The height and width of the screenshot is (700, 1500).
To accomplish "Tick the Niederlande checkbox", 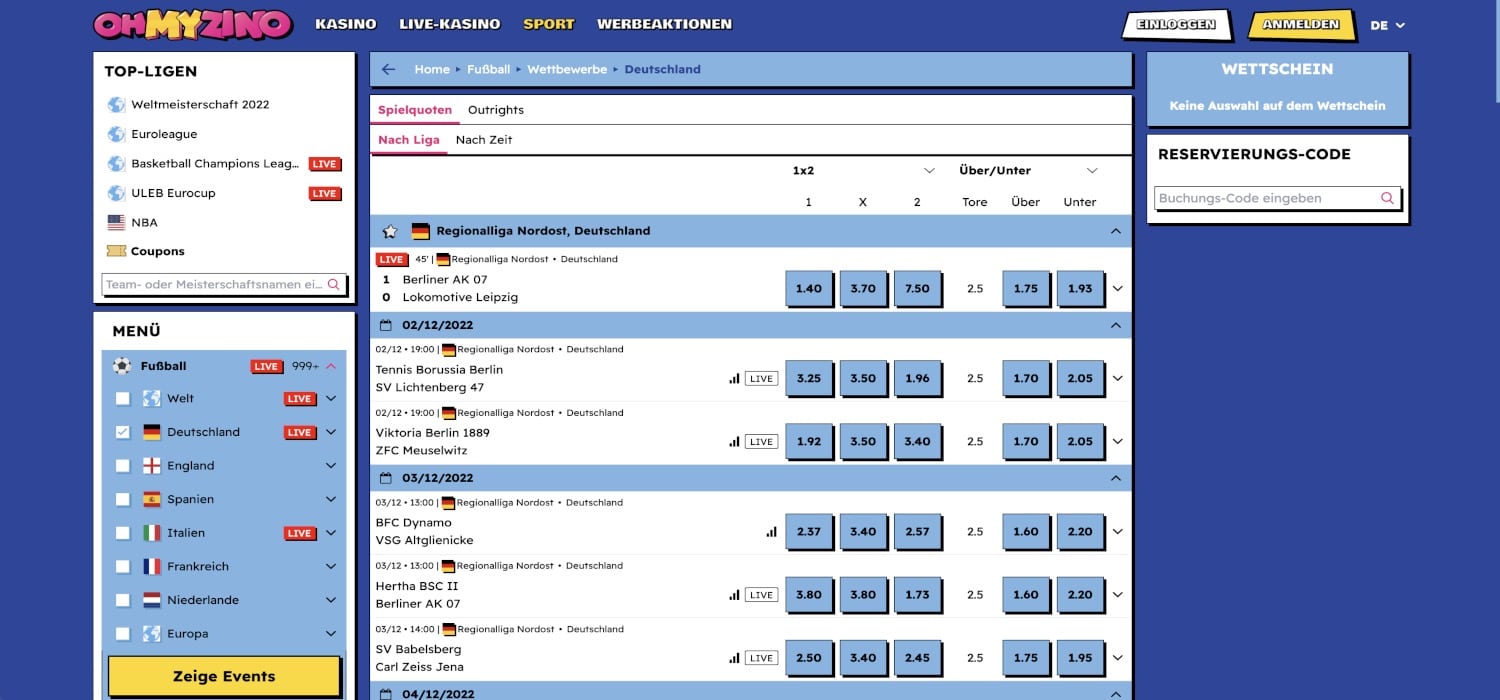I will pyautogui.click(x=122, y=600).
